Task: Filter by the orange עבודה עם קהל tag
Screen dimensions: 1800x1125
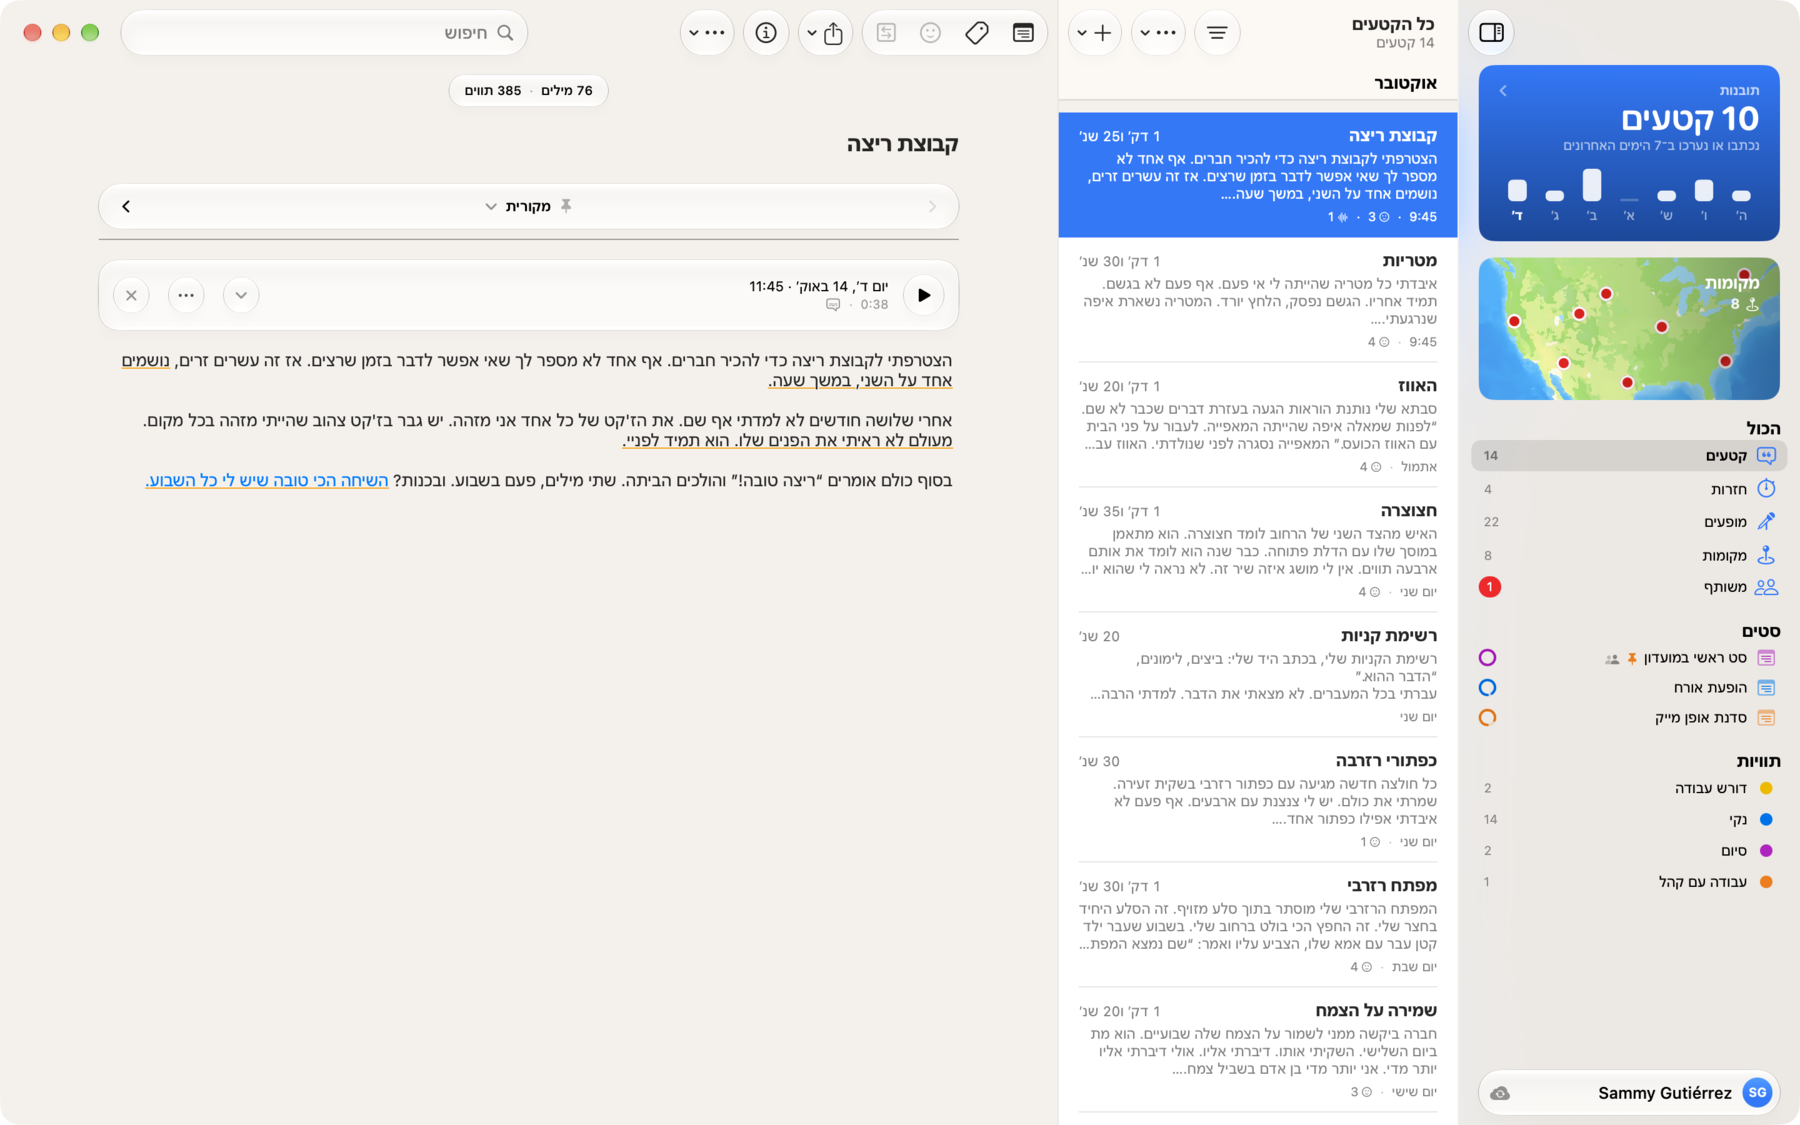Action: 1629,882
